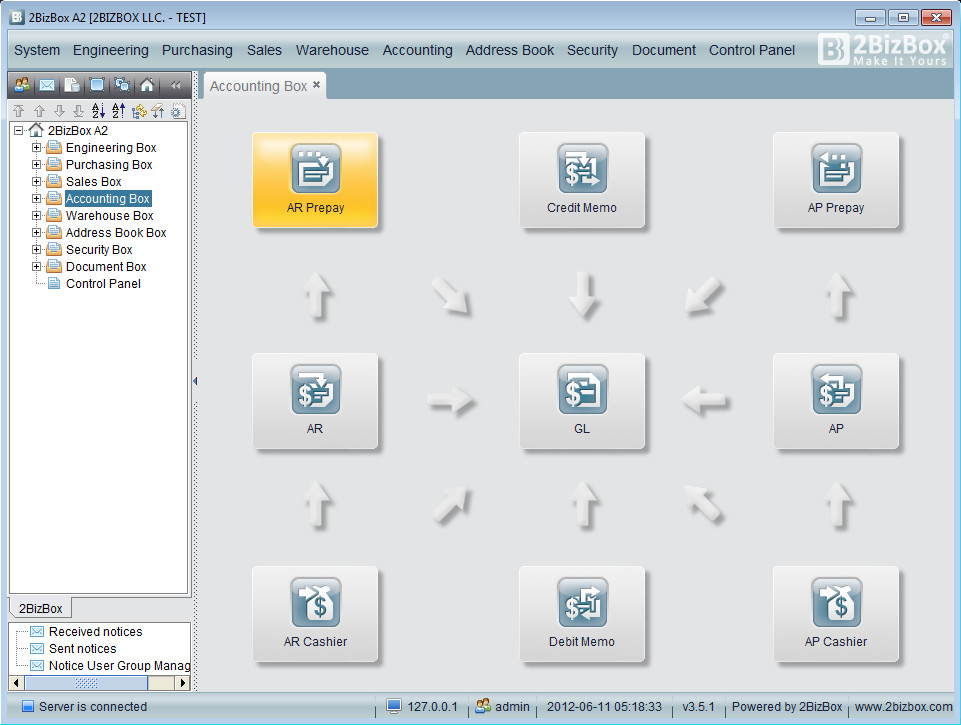961x725 pixels.
Task: Open the envelope mail icon in sidebar toolbar
Action: click(47, 85)
